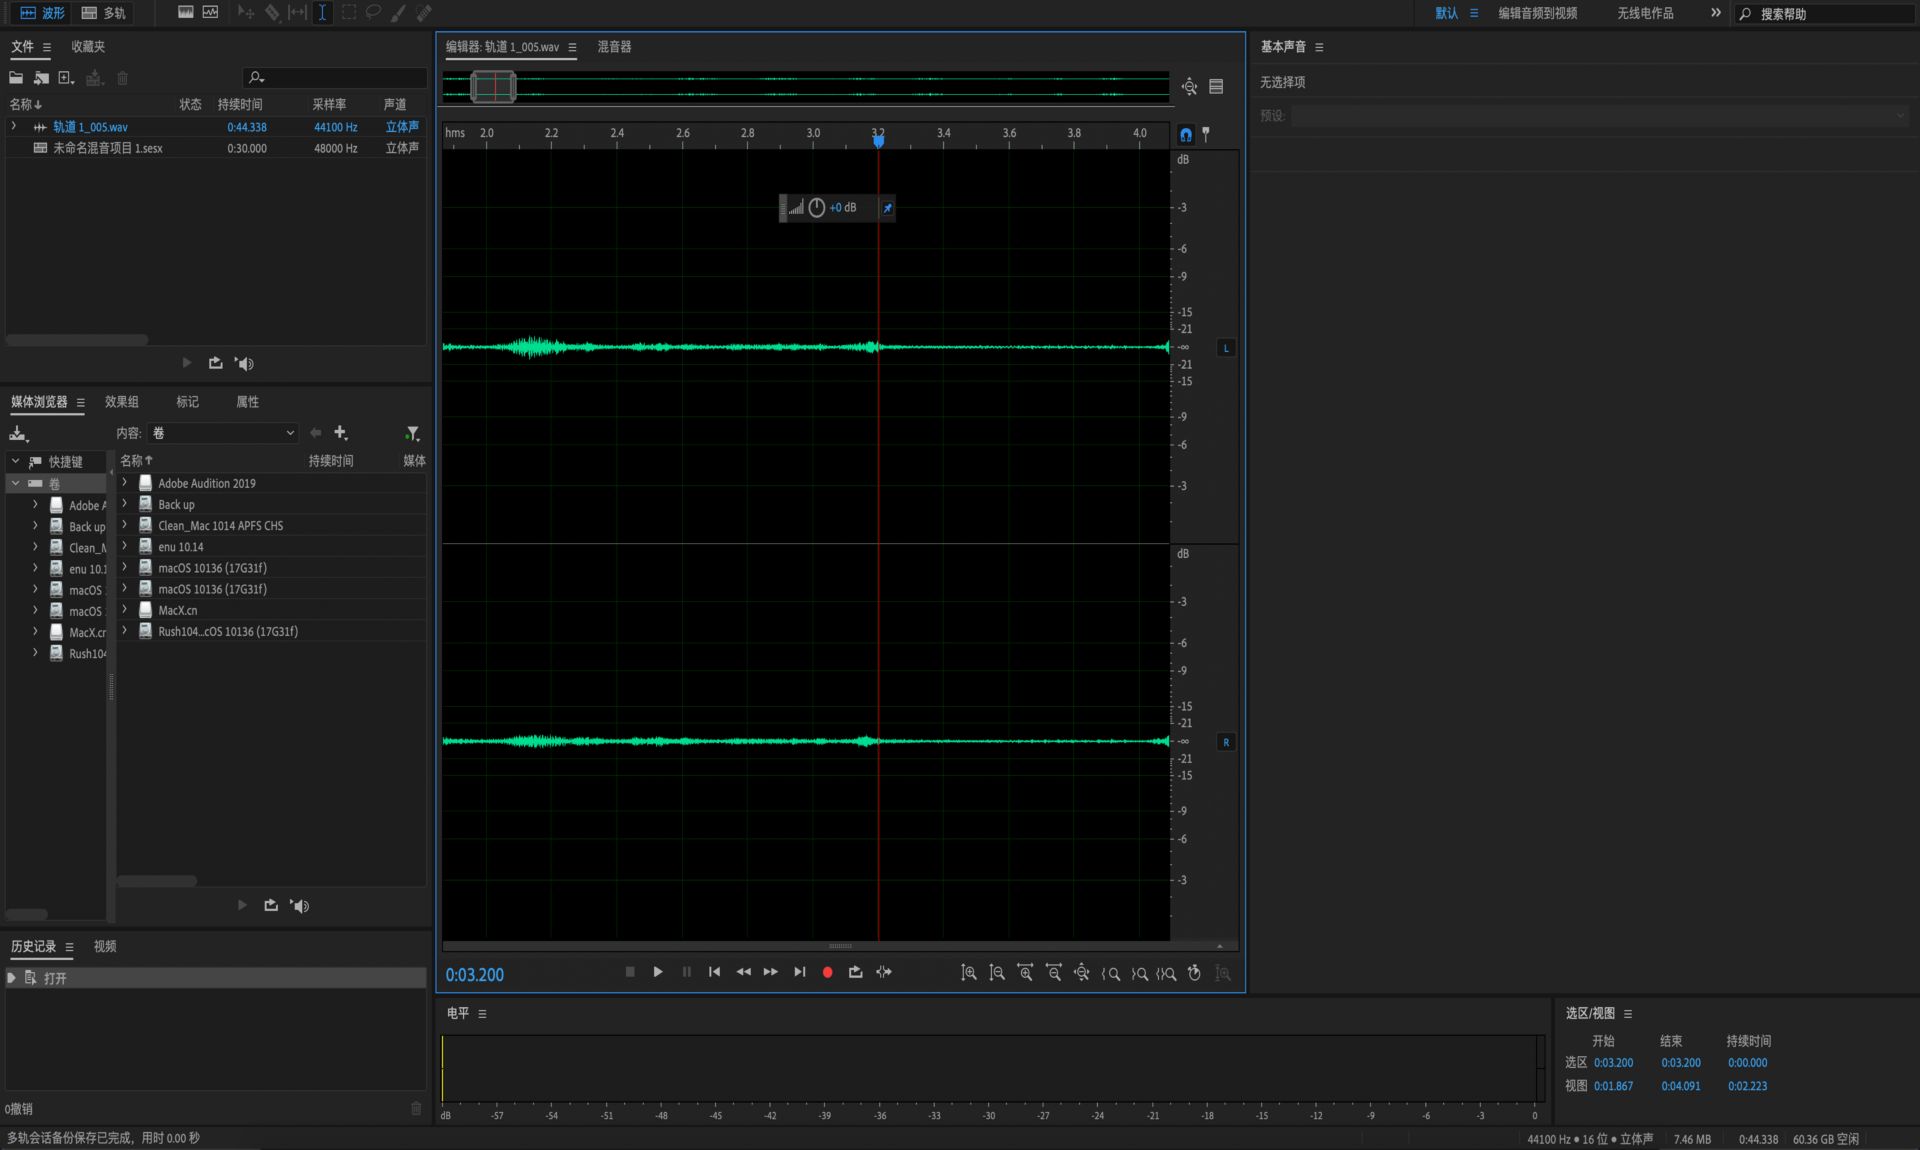Toggle the left channel L button
This screenshot has height=1150, width=1920.
point(1226,348)
